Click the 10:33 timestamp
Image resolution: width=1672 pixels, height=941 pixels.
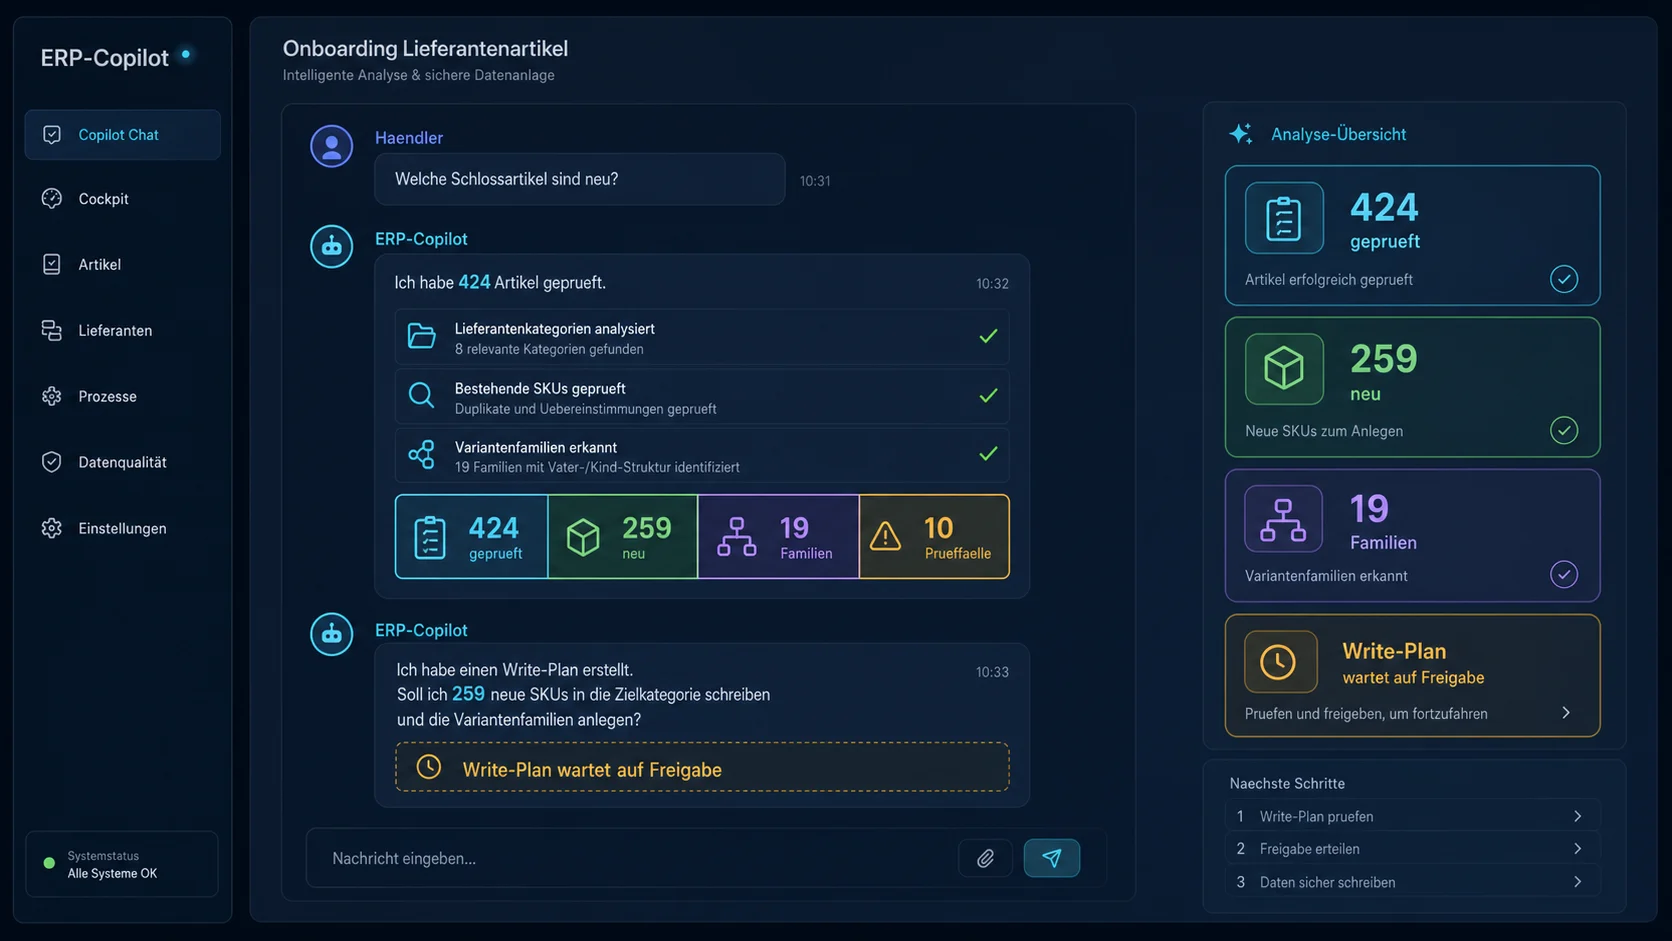(x=992, y=672)
